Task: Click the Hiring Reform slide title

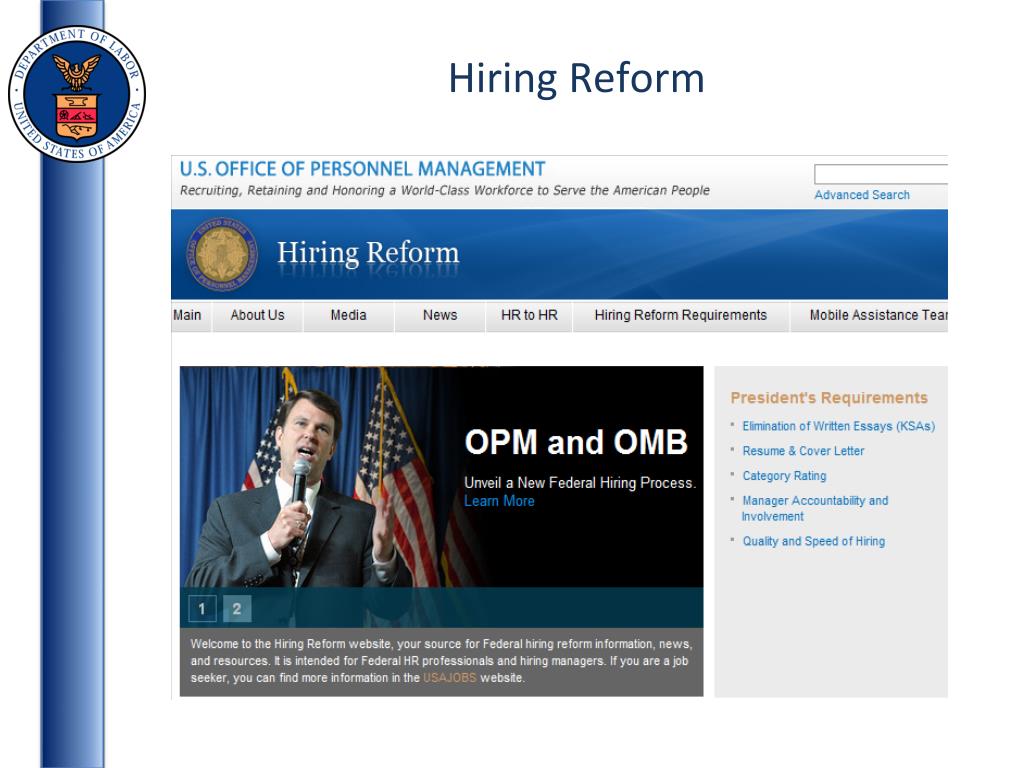Action: pos(576,78)
